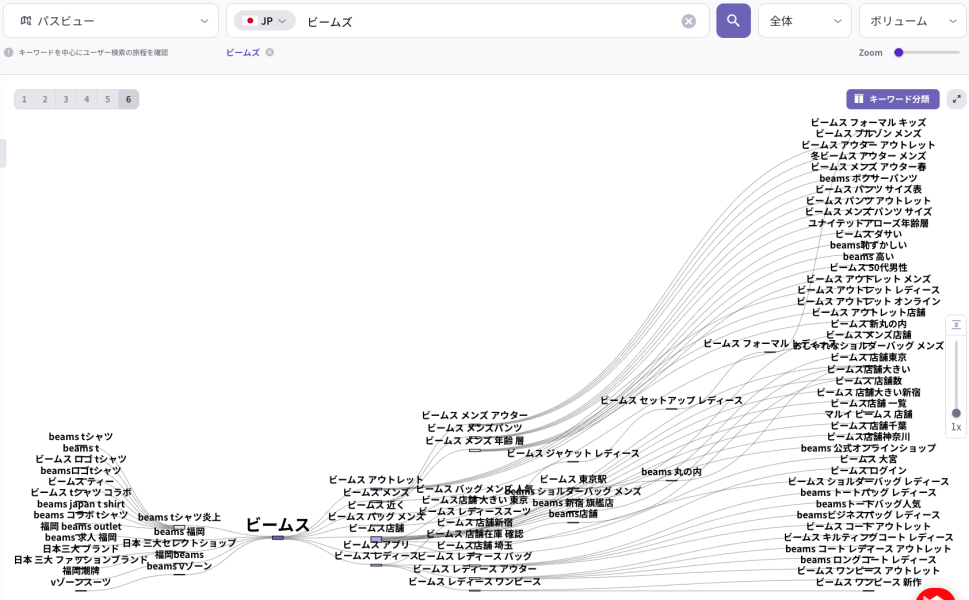Click the ビームス メンズパンツ node
This screenshot has height=600, width=969.
pyautogui.click(x=475, y=428)
